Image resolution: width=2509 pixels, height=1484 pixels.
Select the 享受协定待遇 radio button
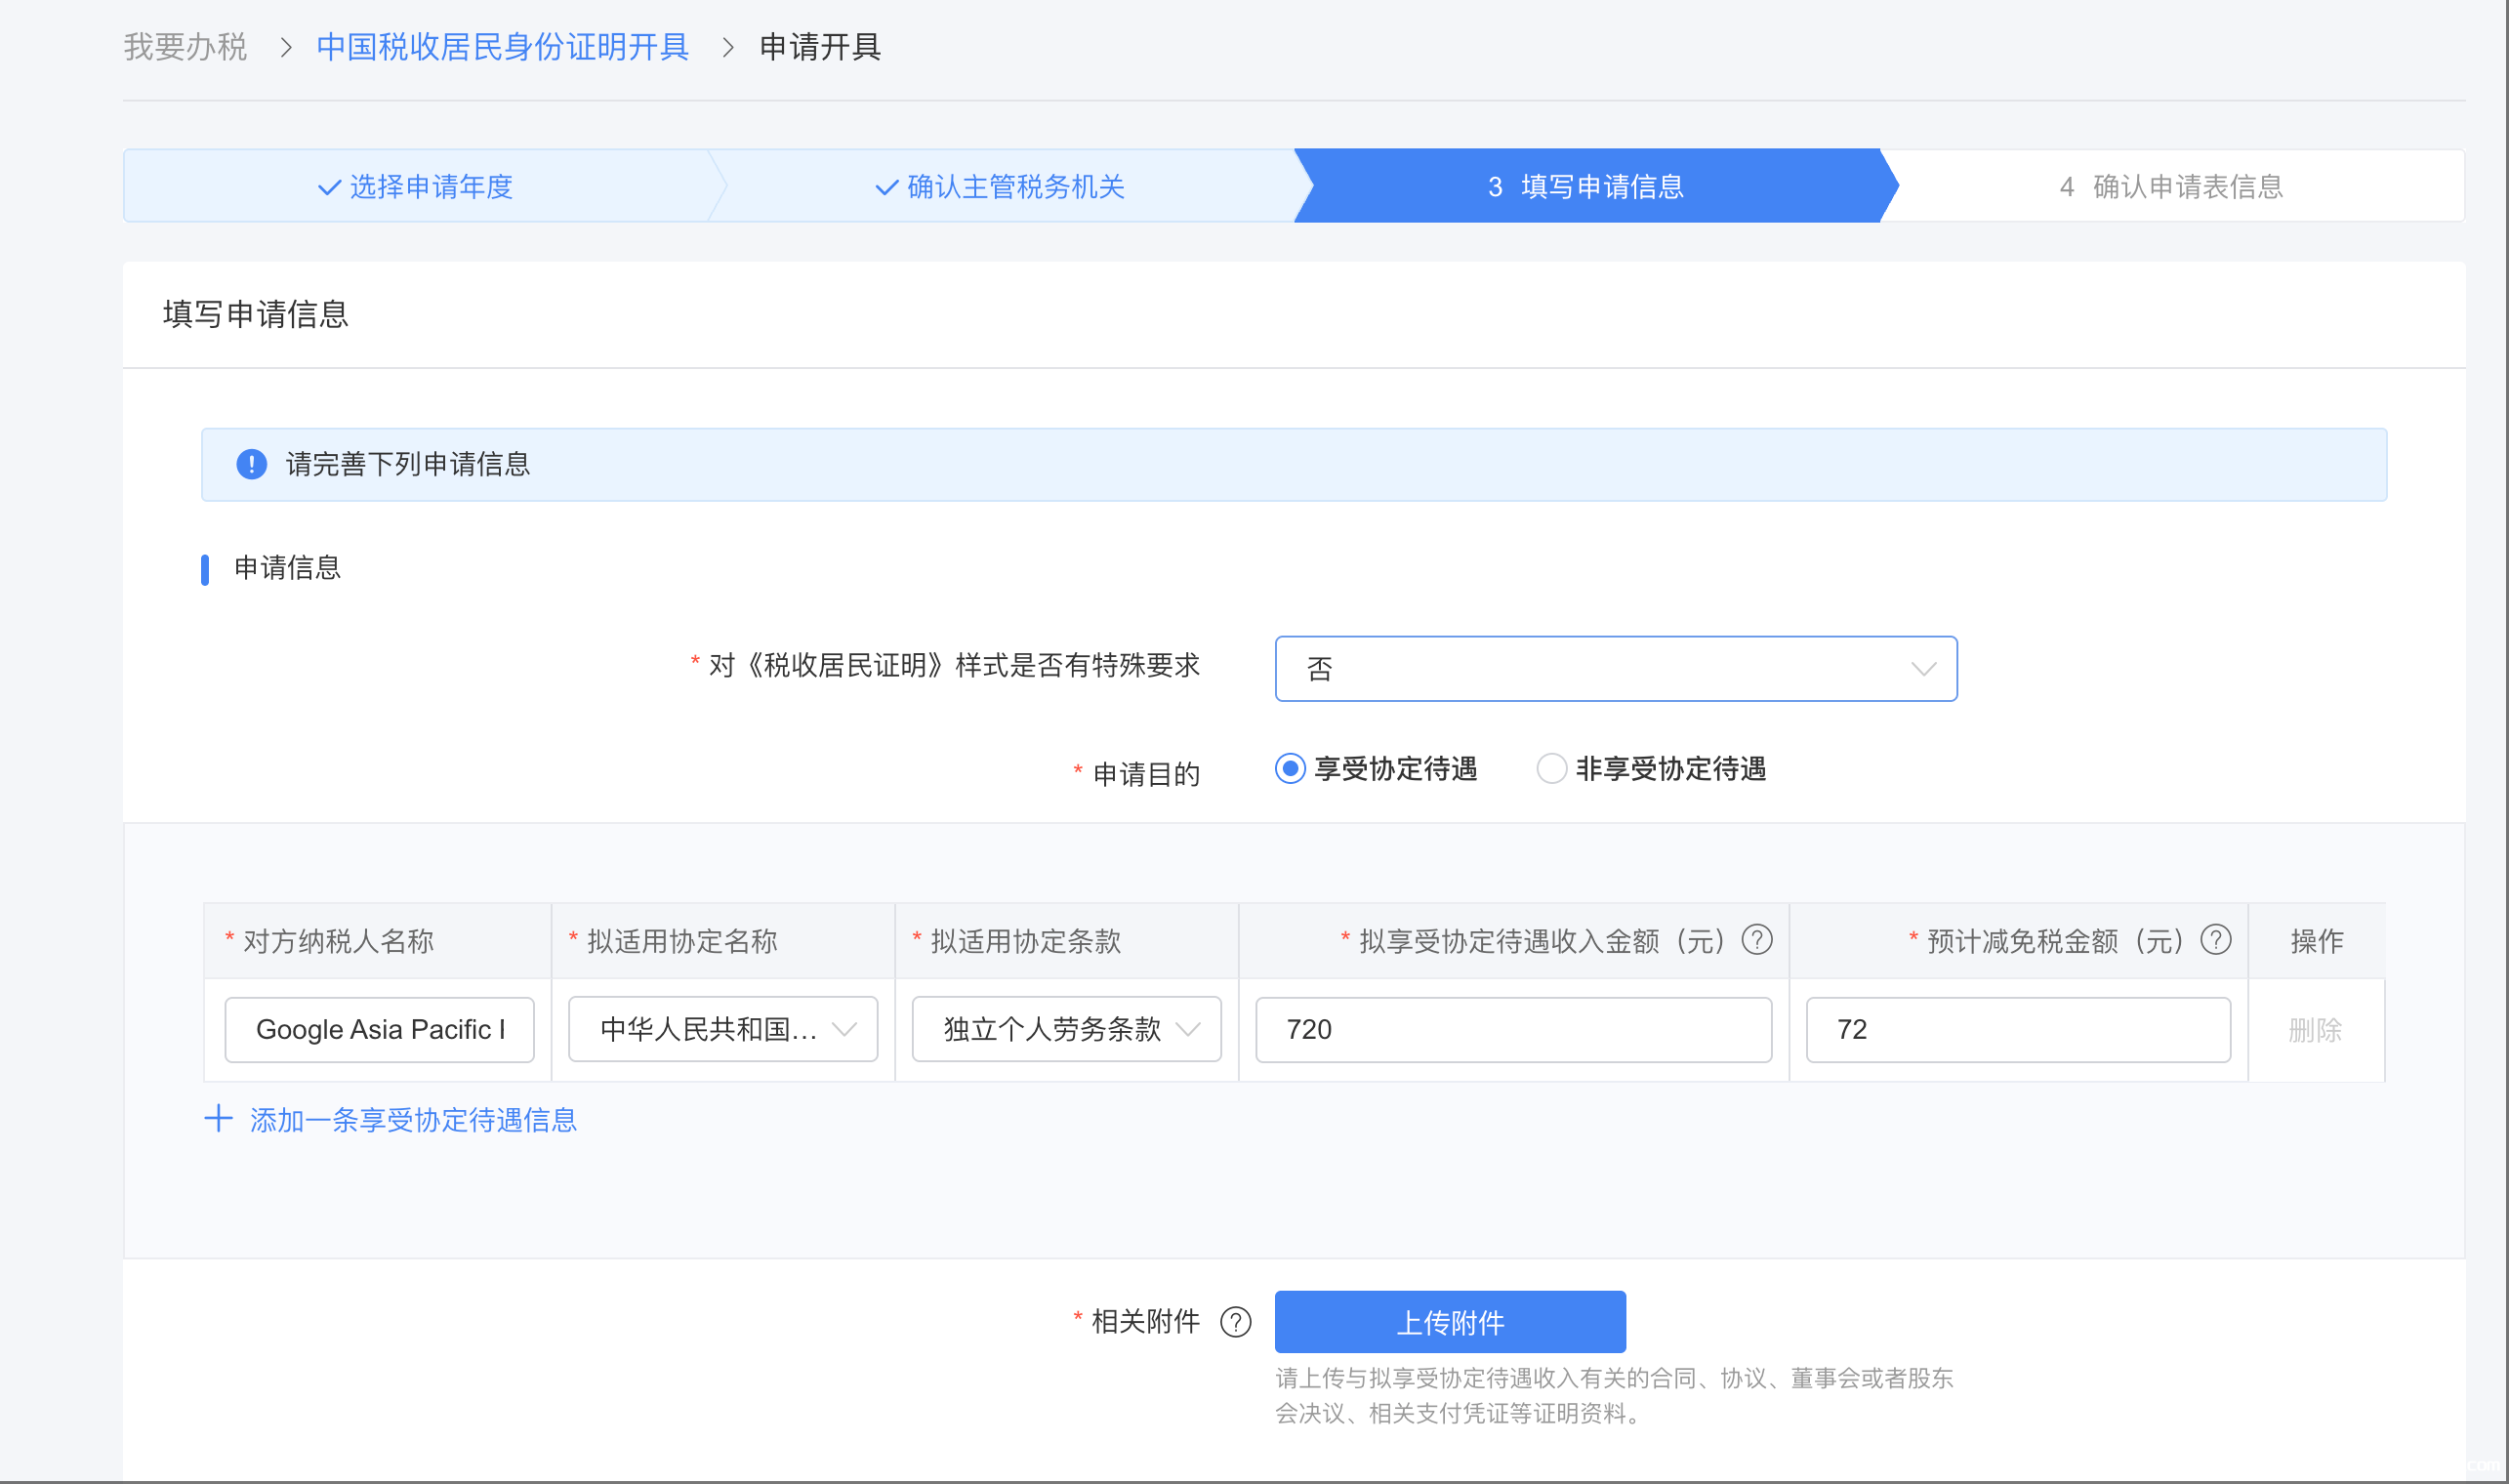pos(1290,769)
